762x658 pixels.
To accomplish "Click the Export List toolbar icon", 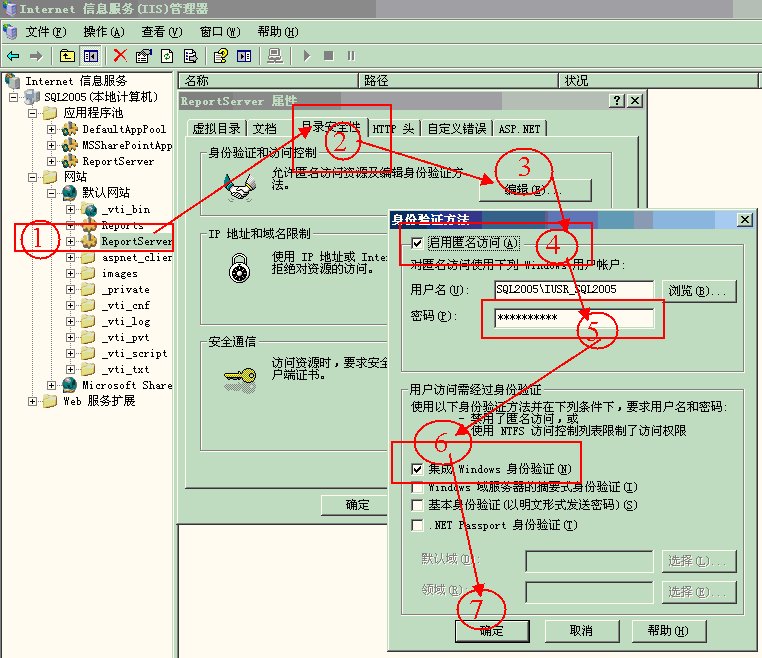I will pyautogui.click(x=190, y=56).
